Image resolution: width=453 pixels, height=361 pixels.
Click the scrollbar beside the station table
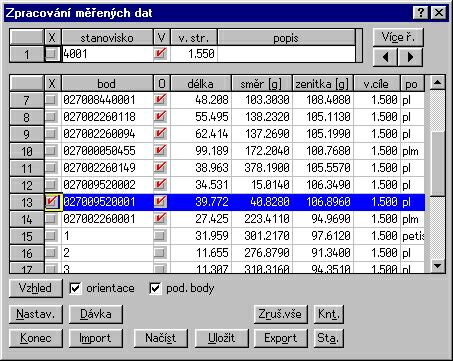tap(359, 46)
